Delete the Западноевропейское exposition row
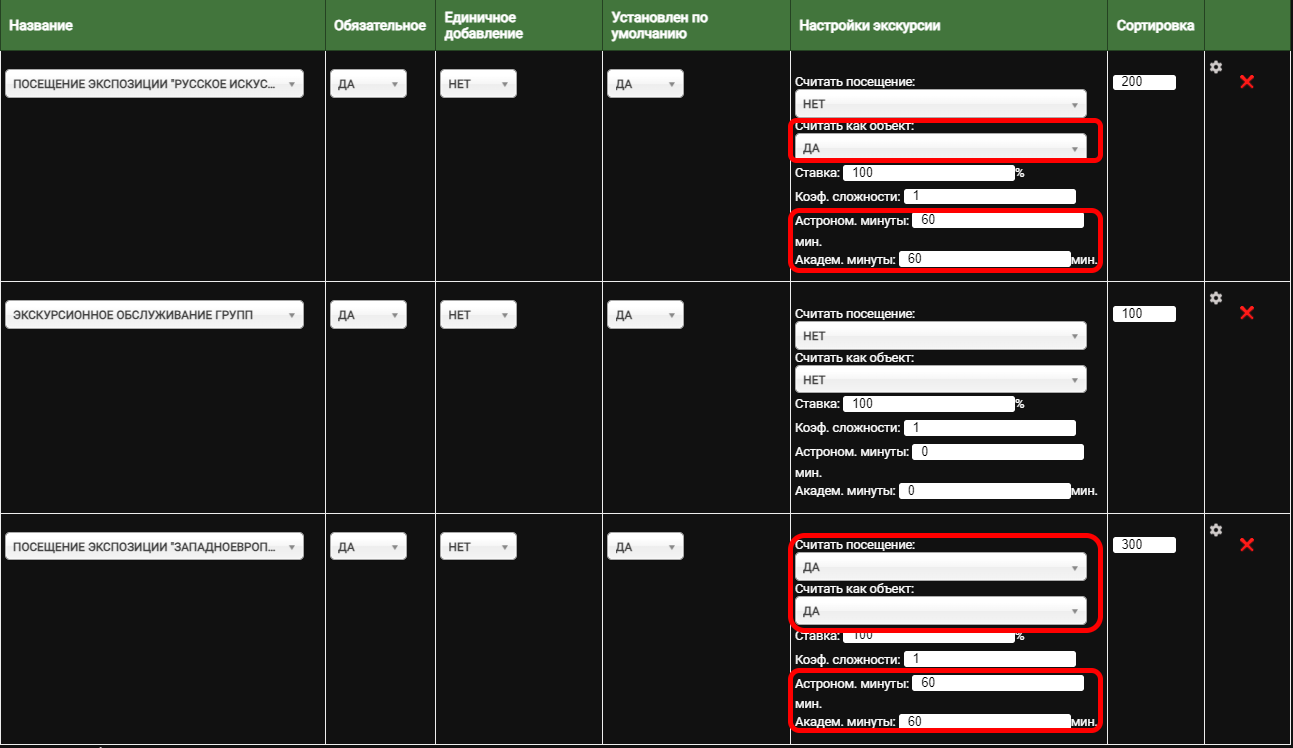 pos(1246,545)
